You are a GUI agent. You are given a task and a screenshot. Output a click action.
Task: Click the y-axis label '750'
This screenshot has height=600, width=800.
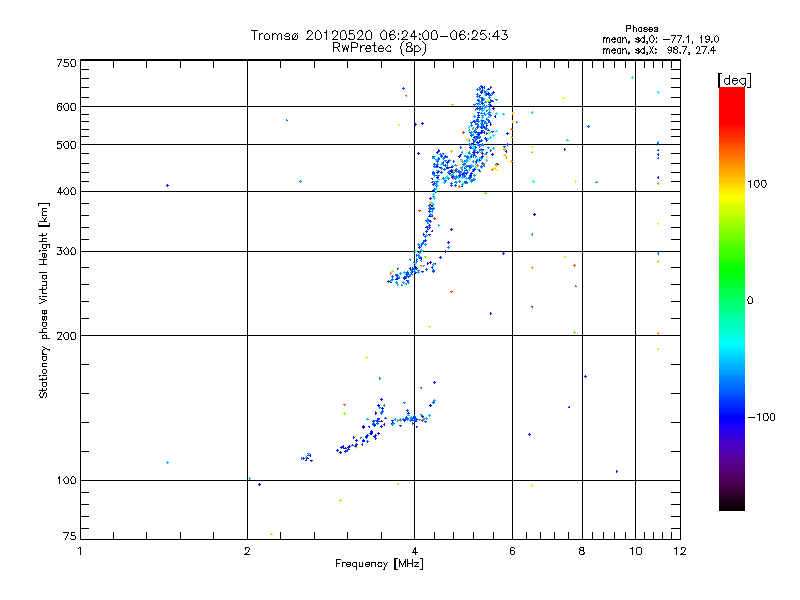click(x=66, y=63)
